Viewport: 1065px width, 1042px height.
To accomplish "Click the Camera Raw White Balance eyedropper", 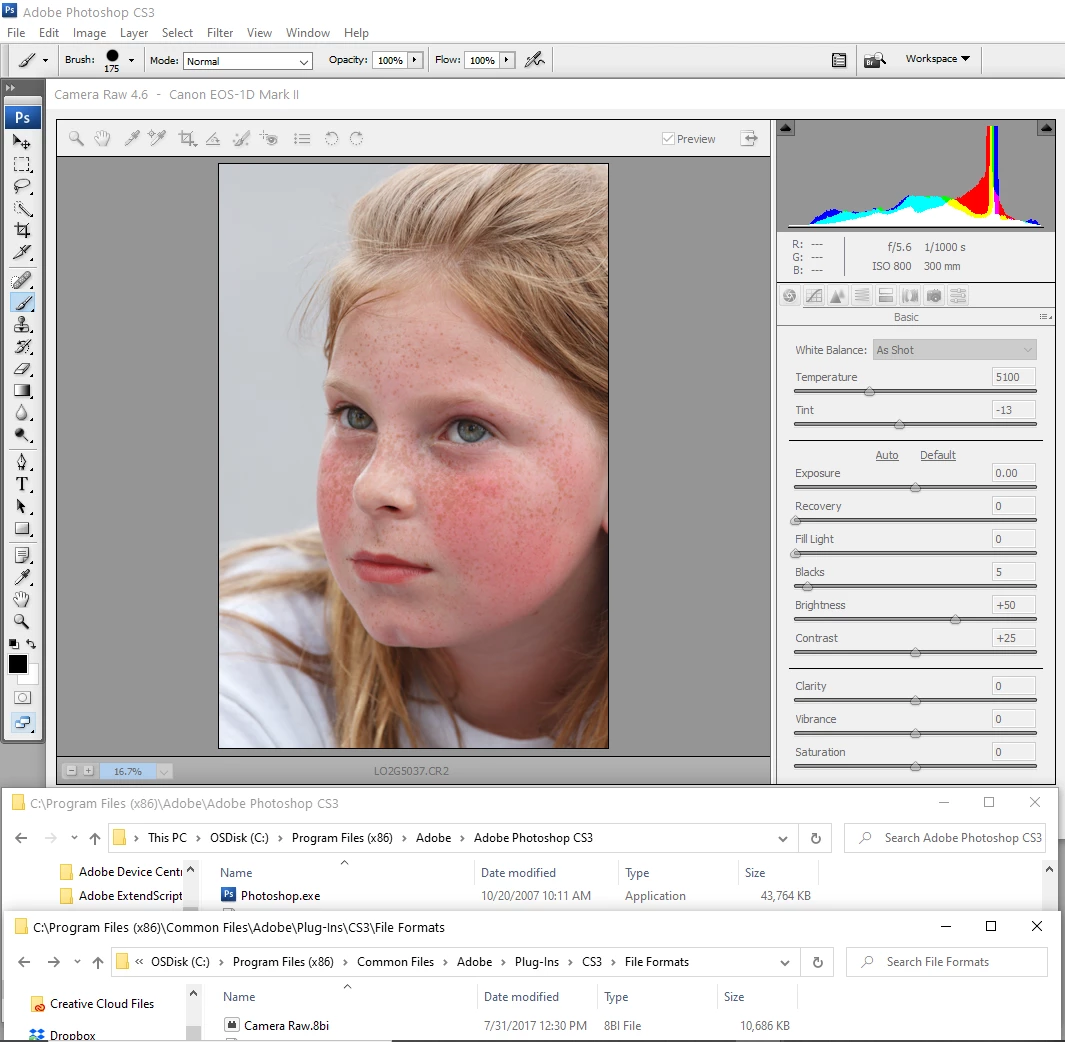I will click(131, 139).
